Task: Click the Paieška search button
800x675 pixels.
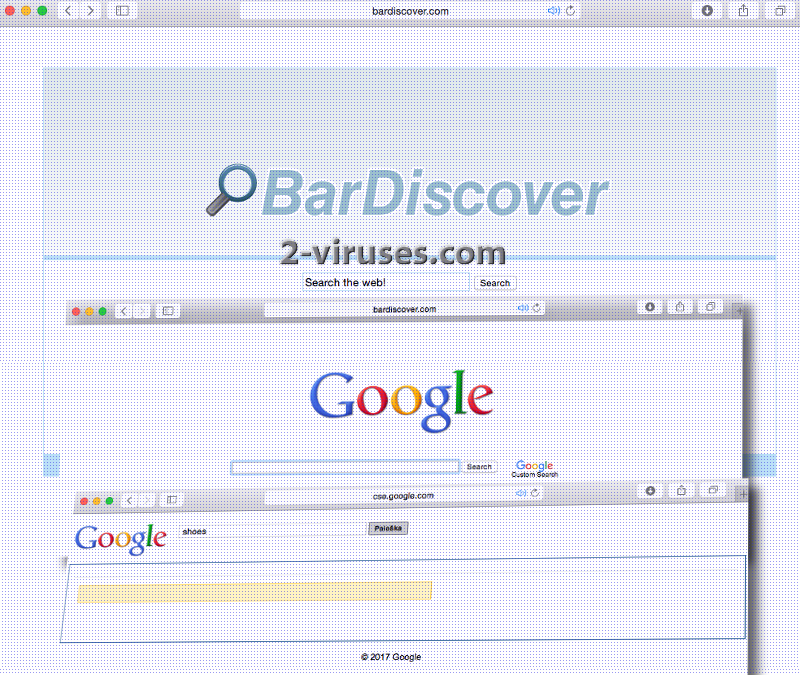Action: pyautogui.click(x=388, y=529)
